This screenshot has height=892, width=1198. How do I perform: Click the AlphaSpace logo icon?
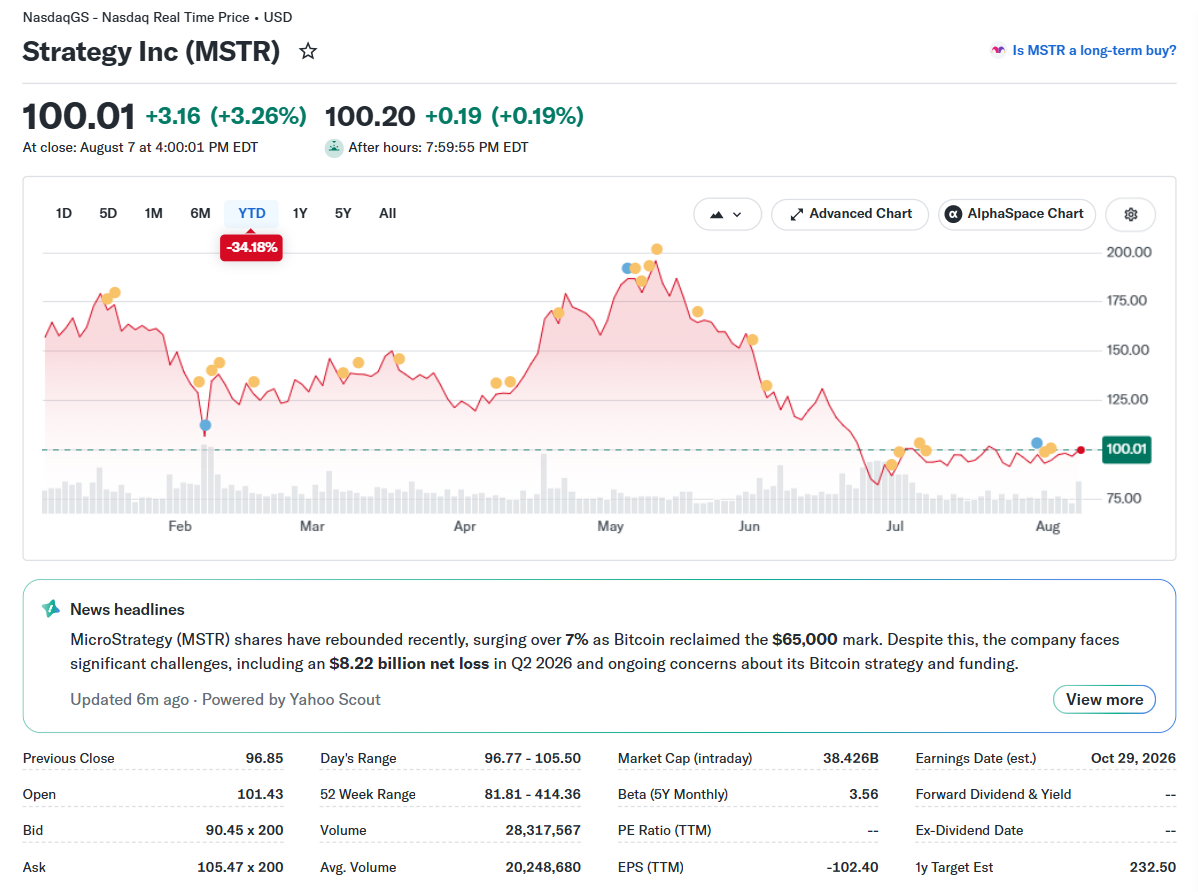click(953, 214)
